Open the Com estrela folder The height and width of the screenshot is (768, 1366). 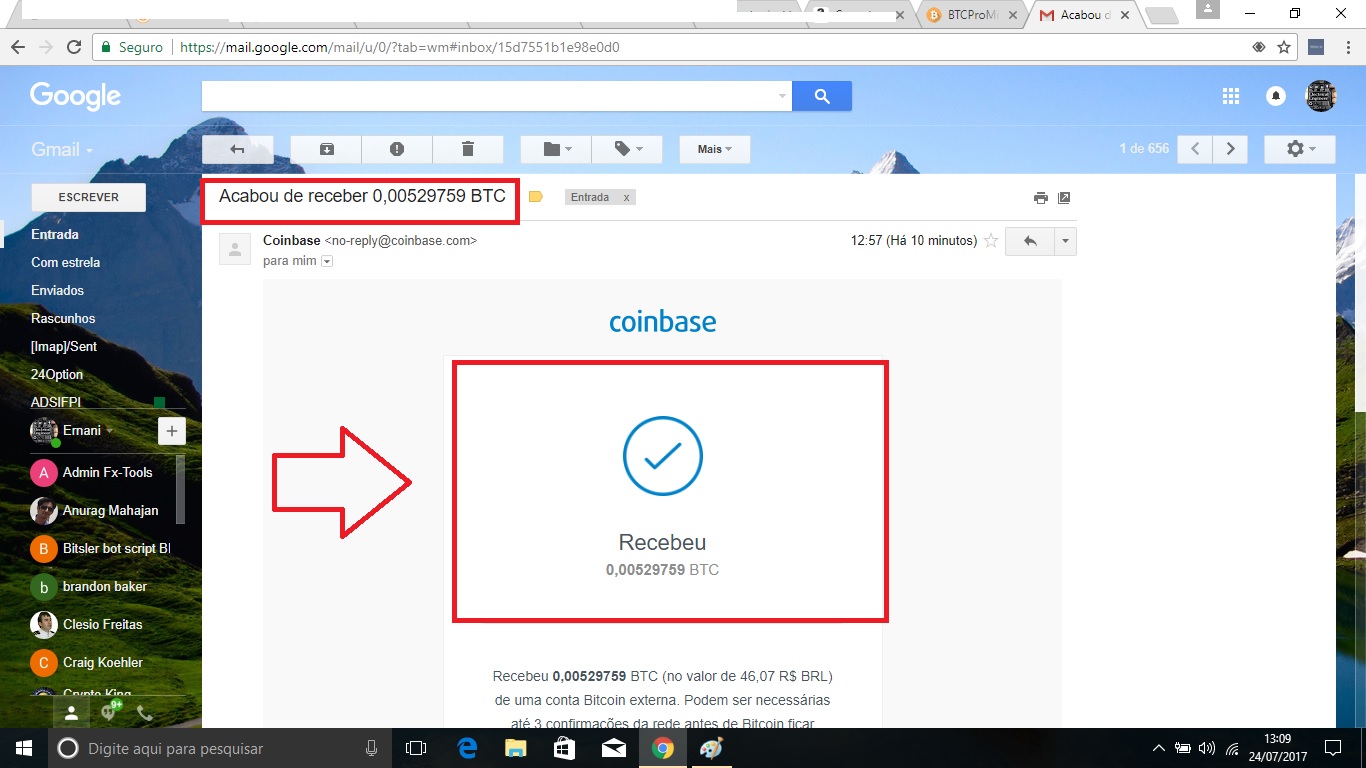pyautogui.click(x=66, y=262)
